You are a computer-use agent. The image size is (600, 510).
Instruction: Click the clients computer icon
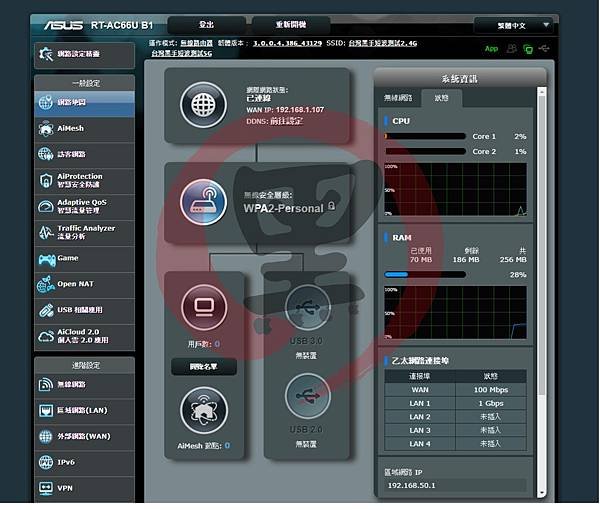pyautogui.click(x=204, y=307)
